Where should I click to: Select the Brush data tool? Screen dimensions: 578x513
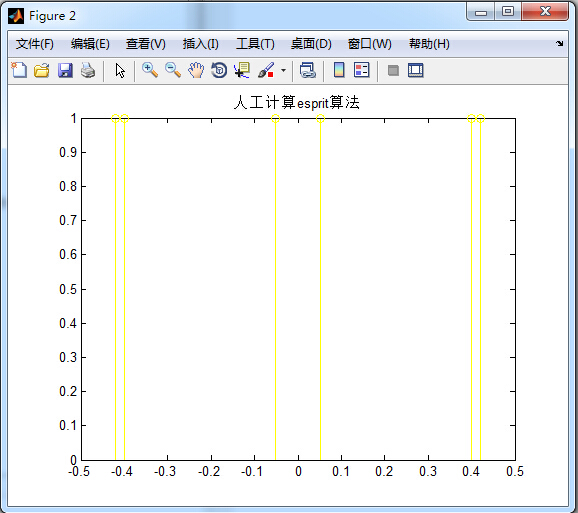click(x=266, y=70)
